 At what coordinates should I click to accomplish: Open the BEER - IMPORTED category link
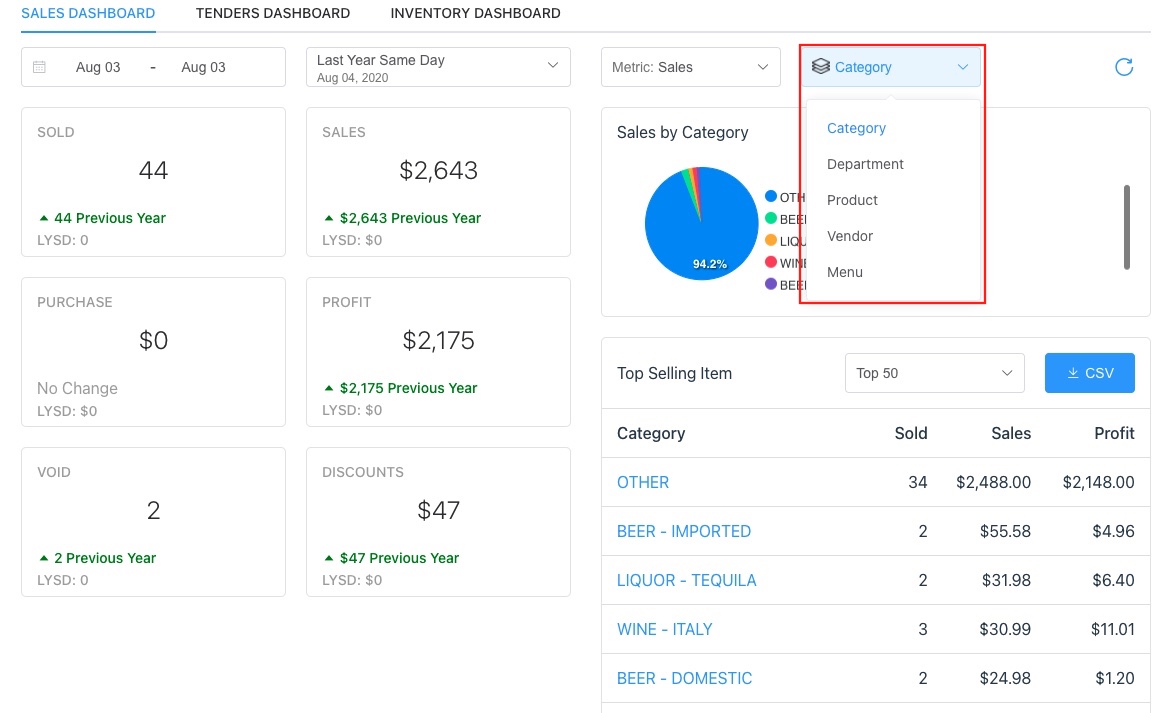[x=684, y=531]
